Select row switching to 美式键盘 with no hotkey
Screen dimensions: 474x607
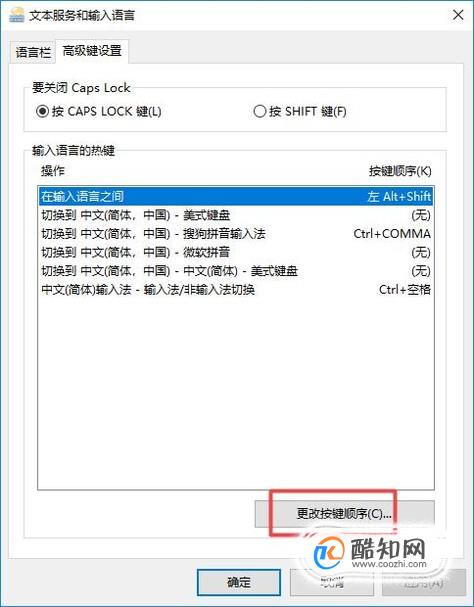pyautogui.click(x=236, y=215)
